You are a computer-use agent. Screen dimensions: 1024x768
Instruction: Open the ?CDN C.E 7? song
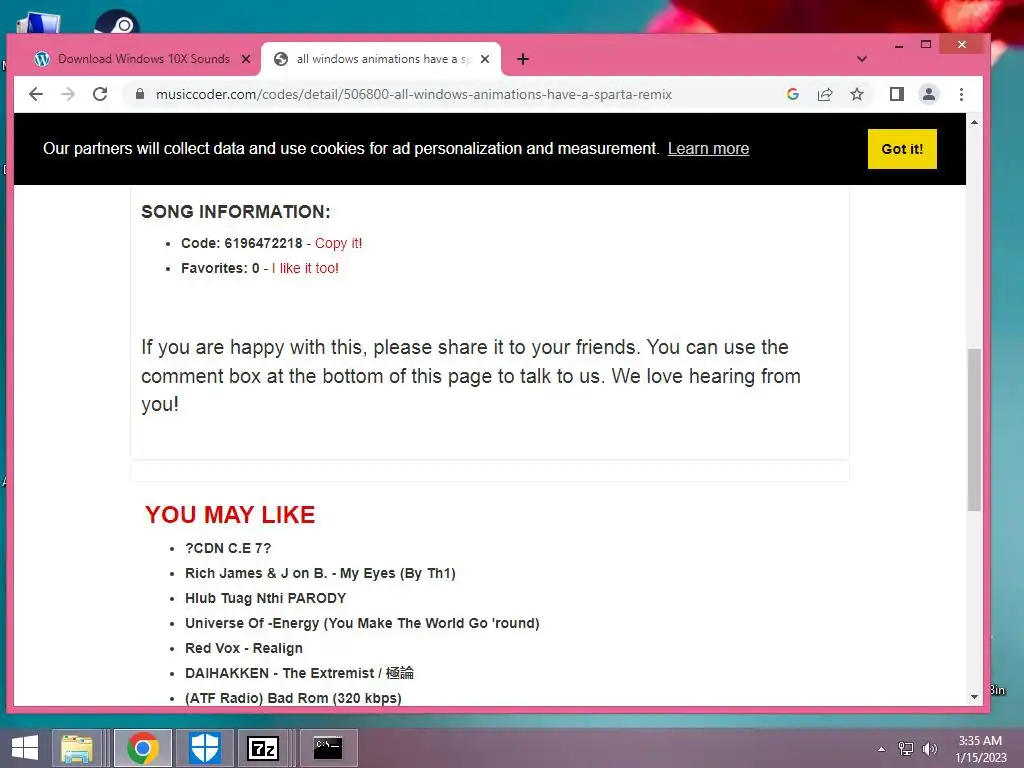coord(228,548)
